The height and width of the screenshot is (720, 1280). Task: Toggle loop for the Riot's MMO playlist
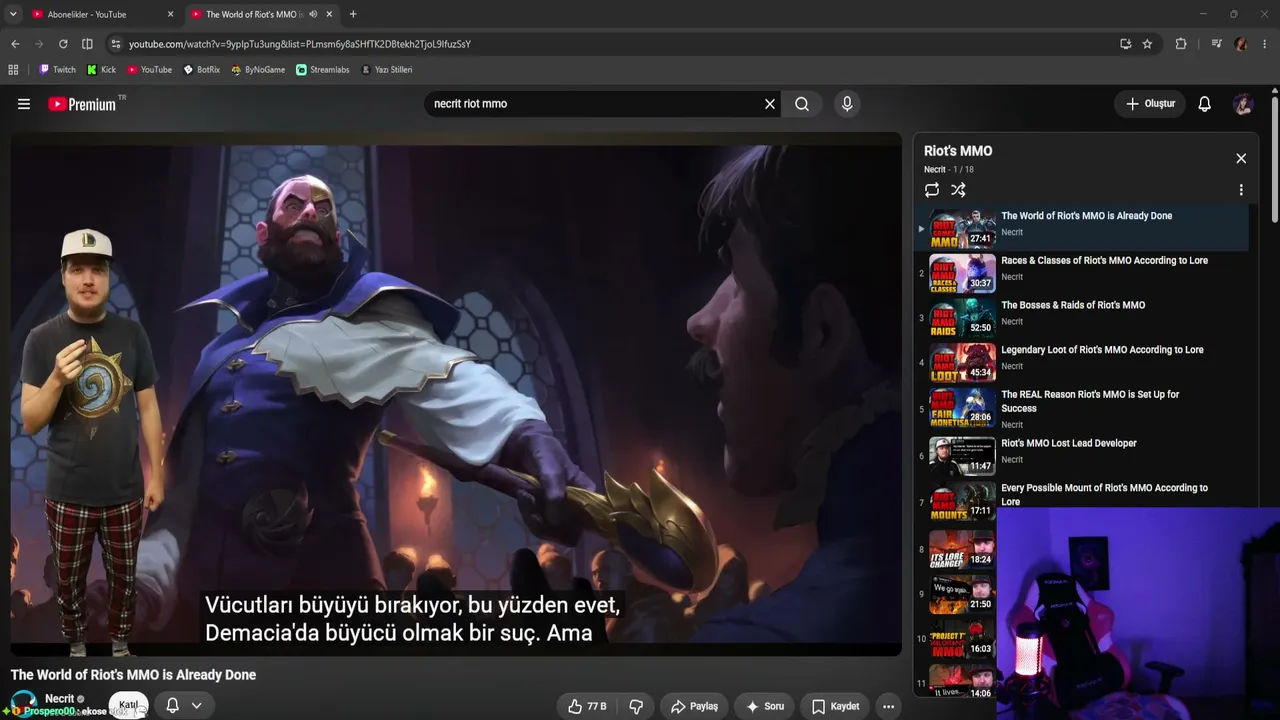point(932,190)
